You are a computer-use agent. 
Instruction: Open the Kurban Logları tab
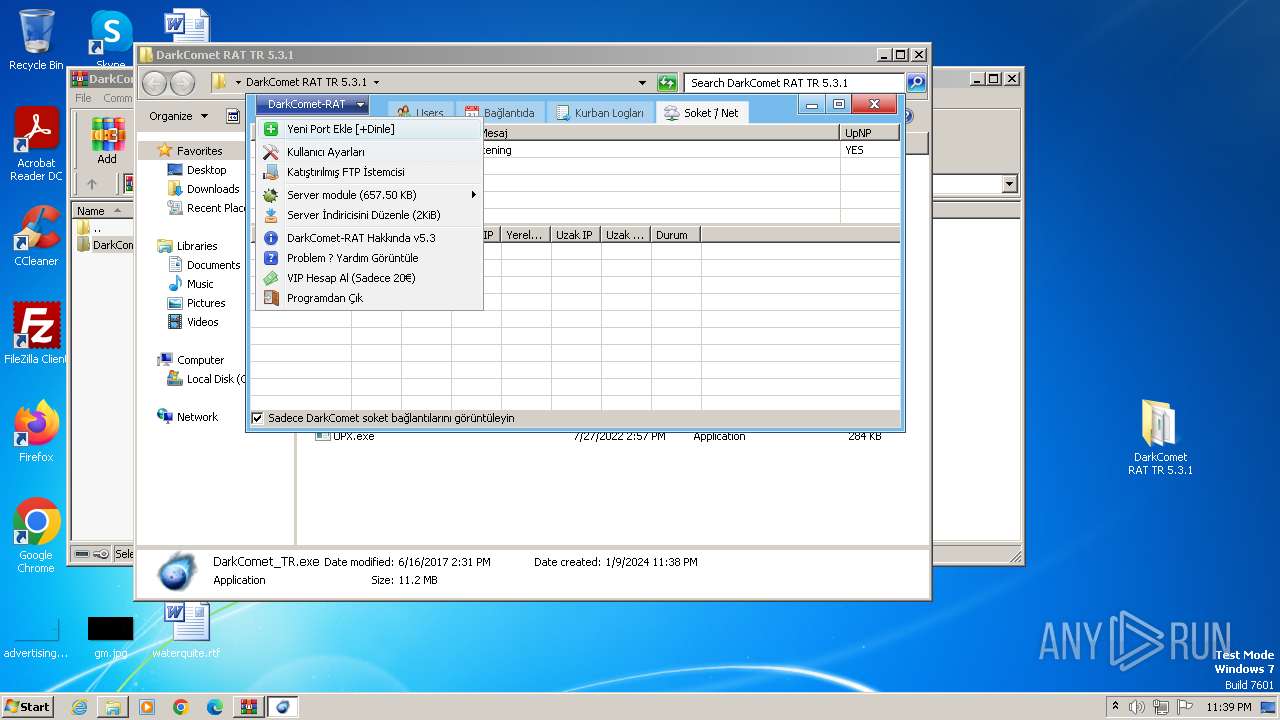600,113
